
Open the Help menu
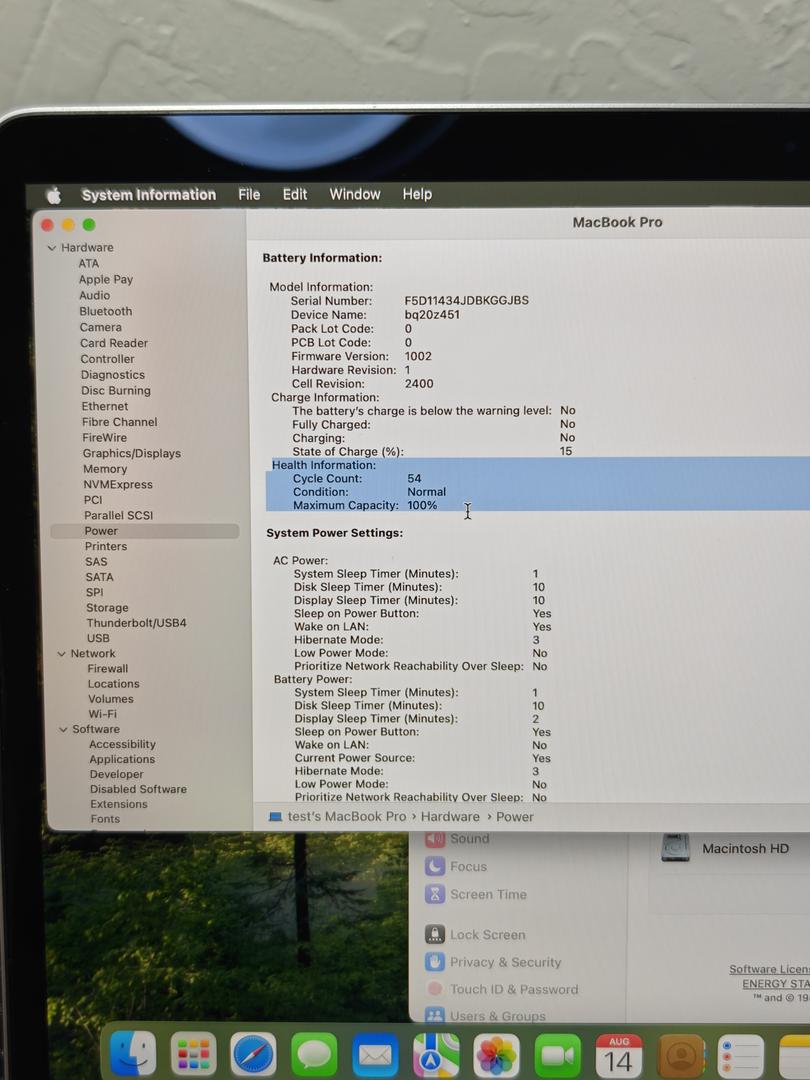[417, 194]
